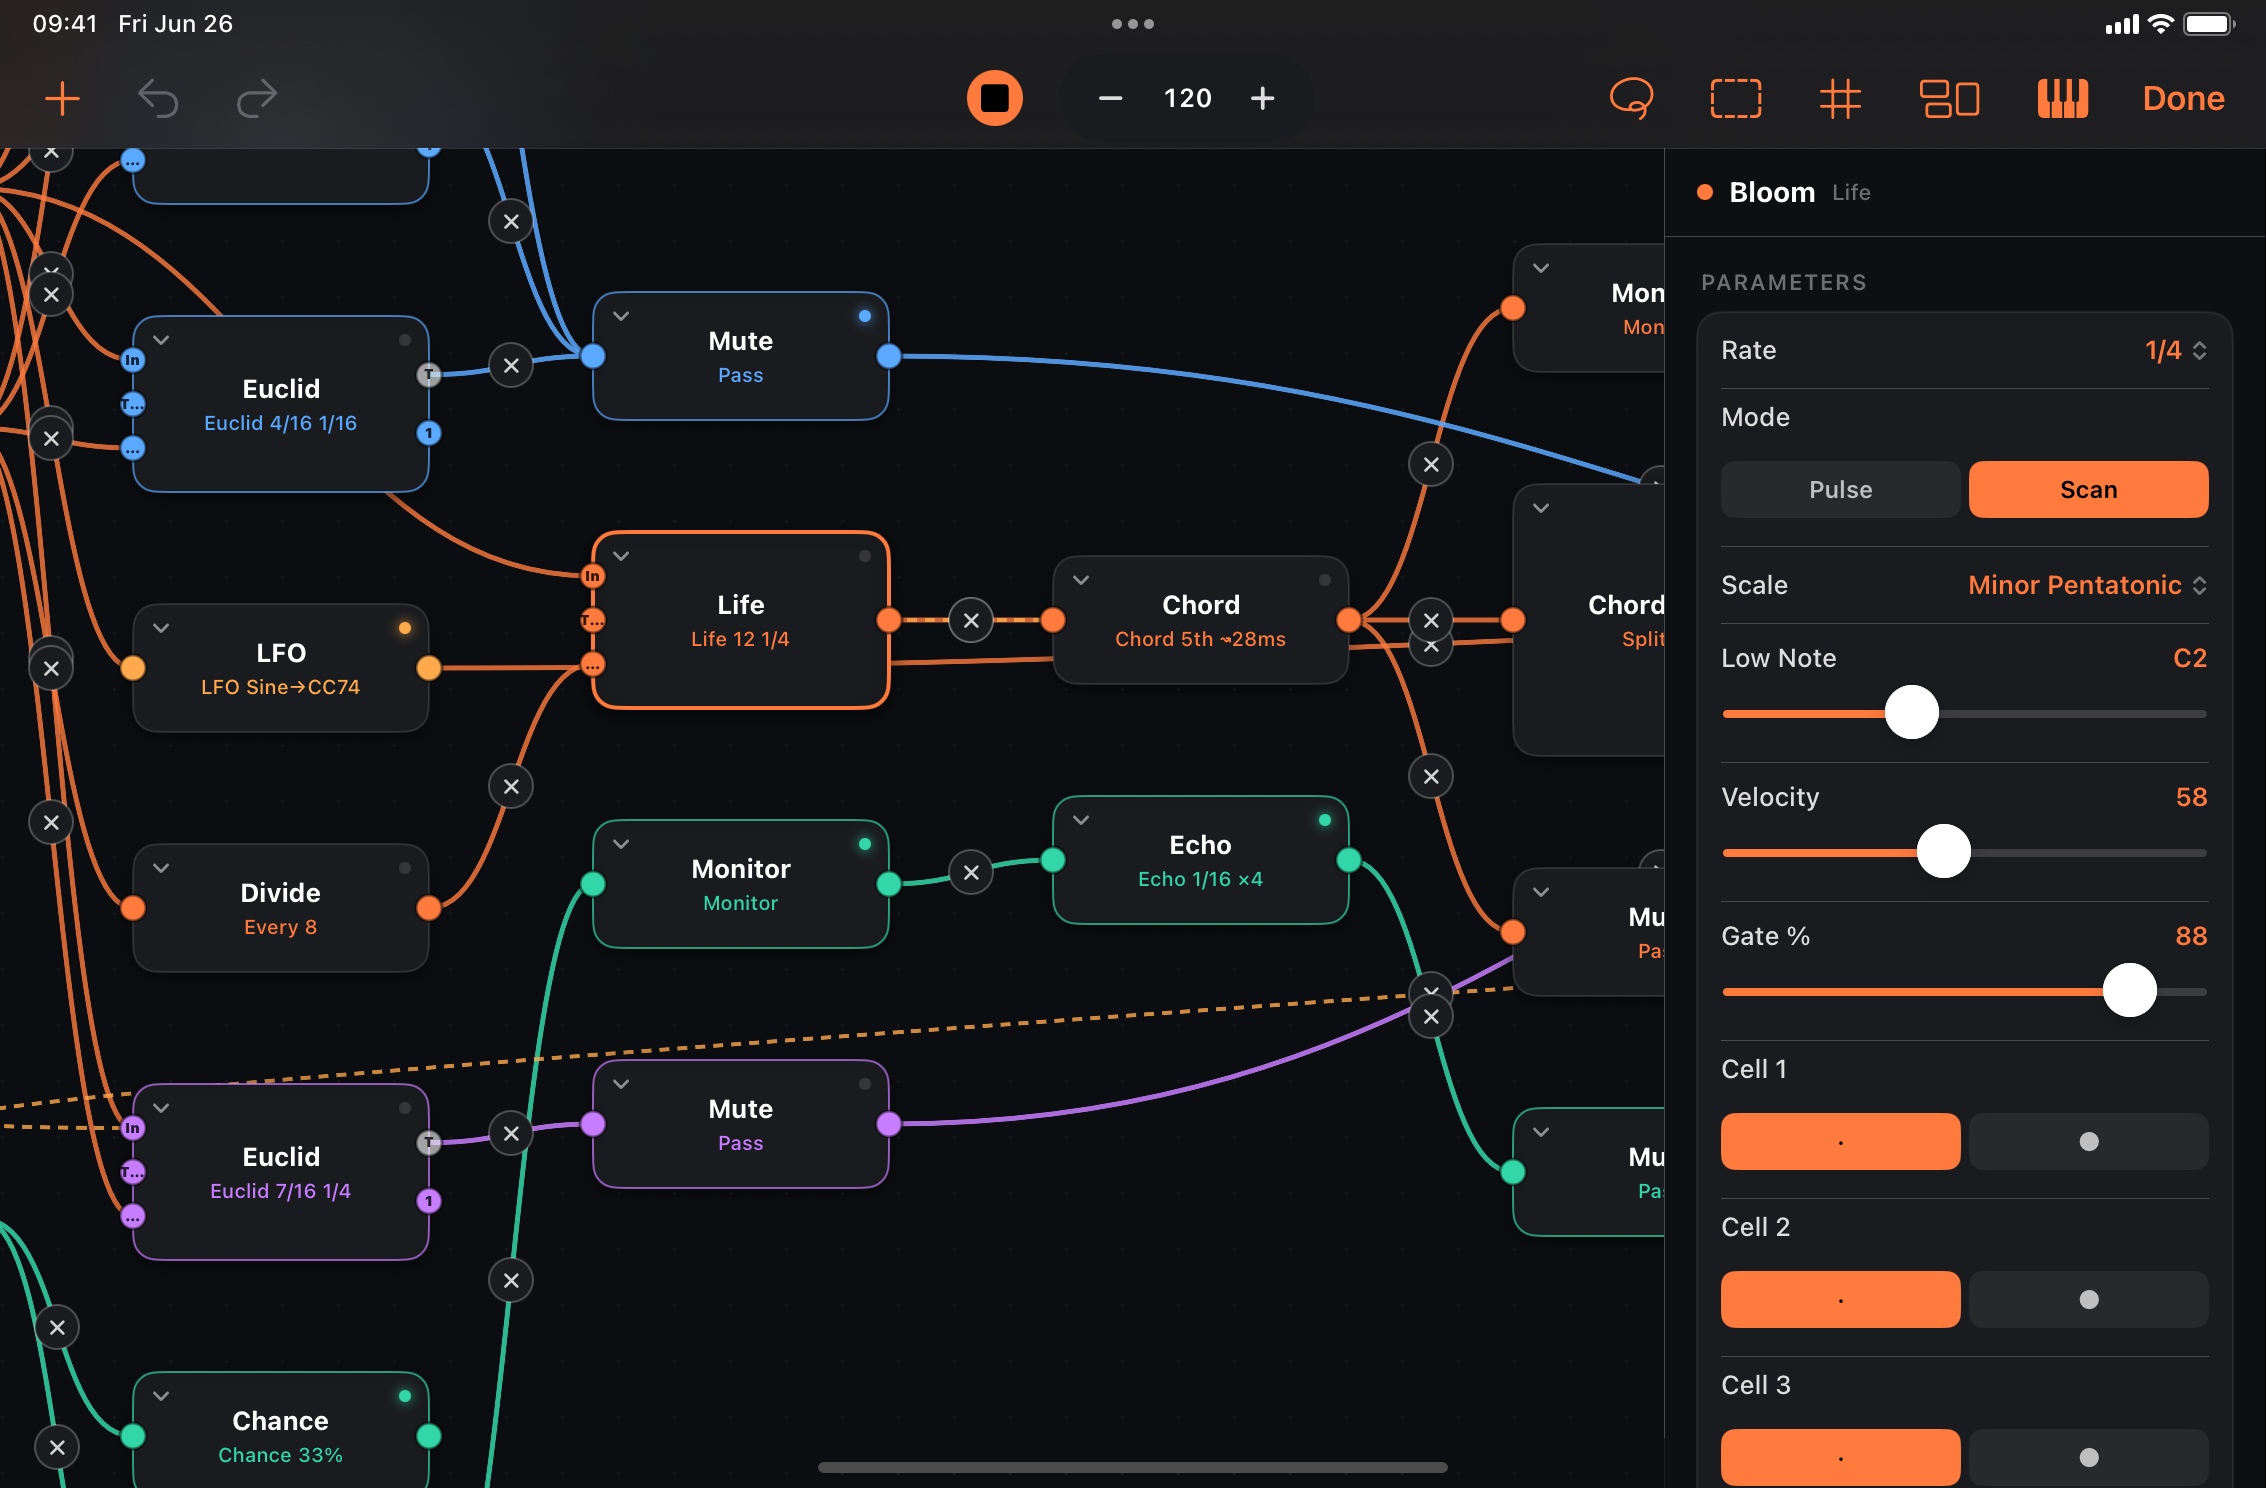The height and width of the screenshot is (1488, 2266).
Task: Check the battery status icon
Action: click(2208, 24)
